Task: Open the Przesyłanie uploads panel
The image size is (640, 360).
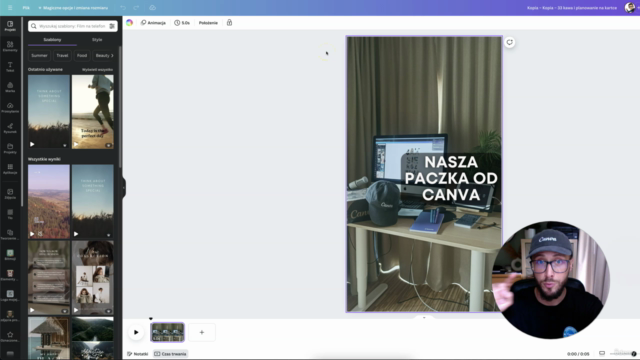Action: (10, 108)
